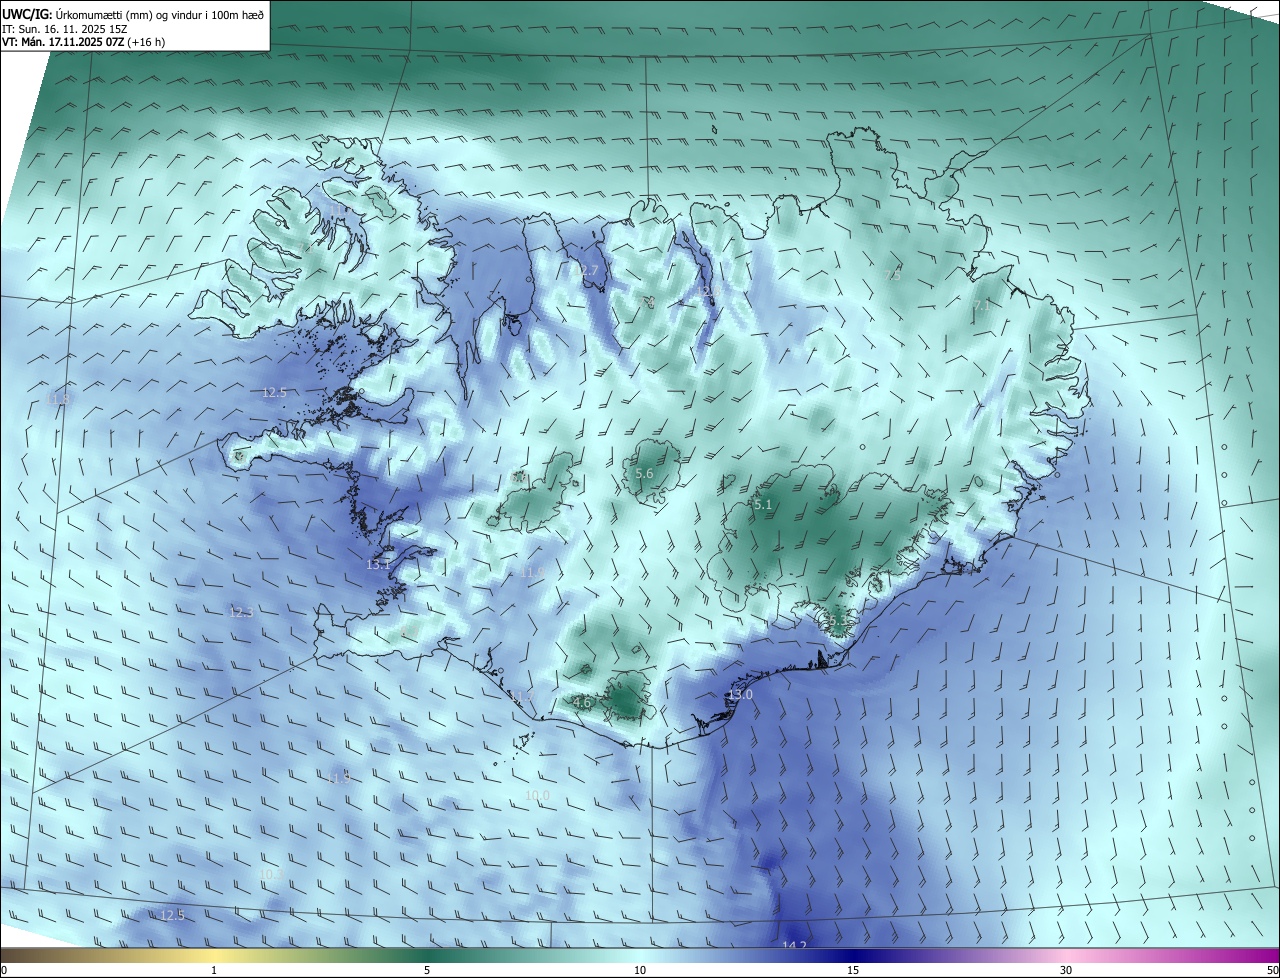Click the 10.3 value in the southwest sea

270,875
